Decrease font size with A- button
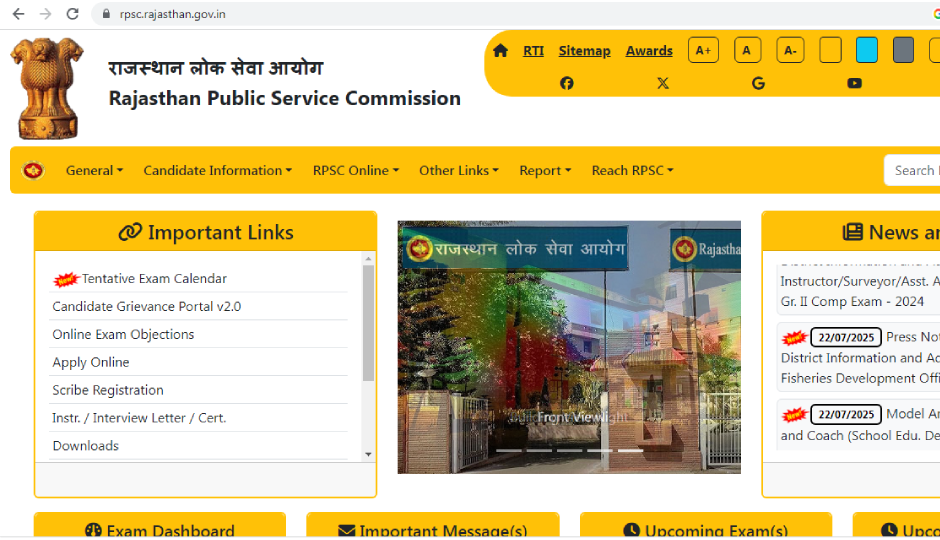 (790, 50)
